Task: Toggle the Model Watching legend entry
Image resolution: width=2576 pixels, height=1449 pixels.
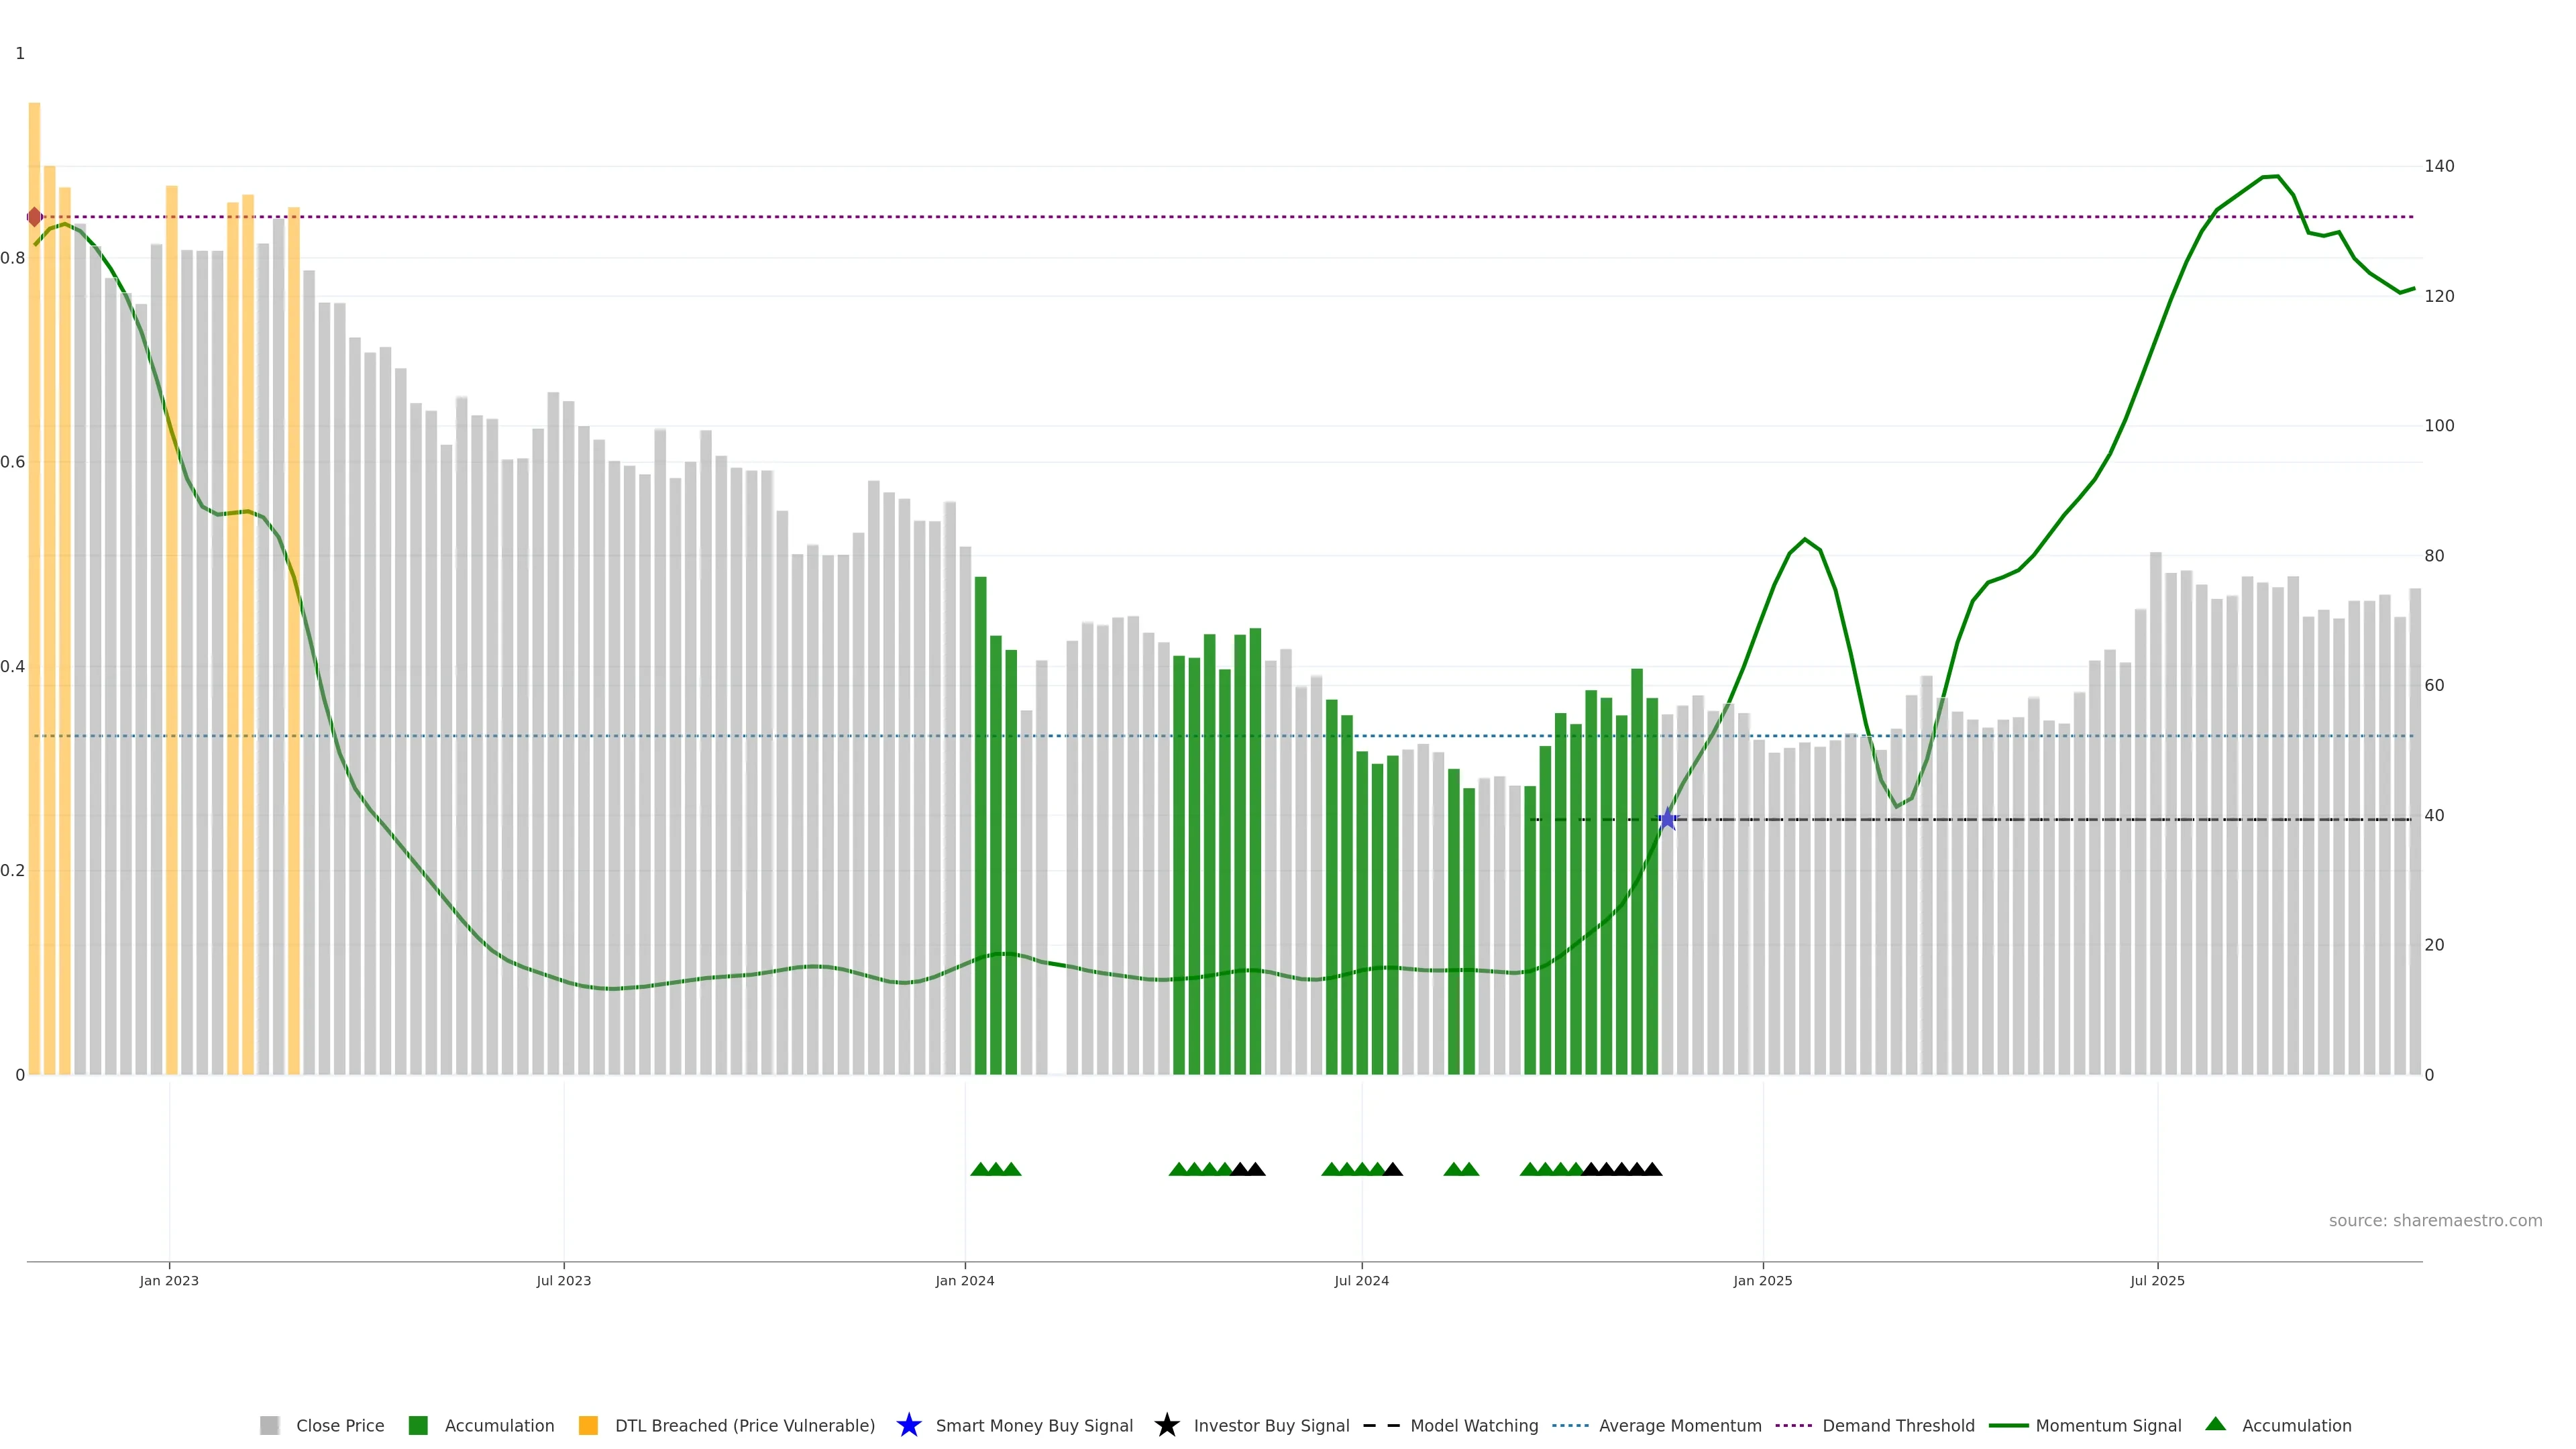Action: click(x=1474, y=1425)
